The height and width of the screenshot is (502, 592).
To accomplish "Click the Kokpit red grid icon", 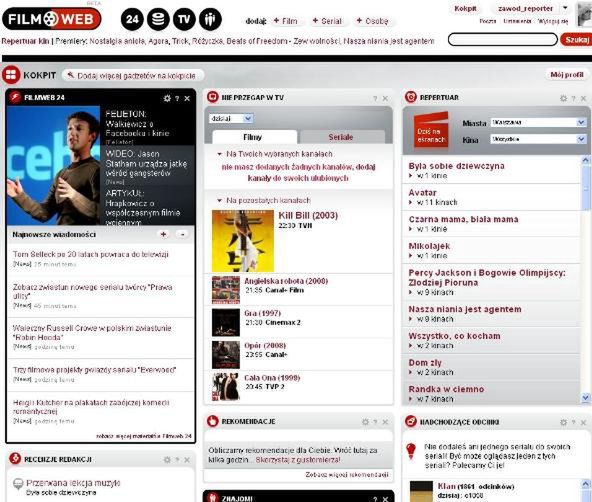I will click(11, 75).
